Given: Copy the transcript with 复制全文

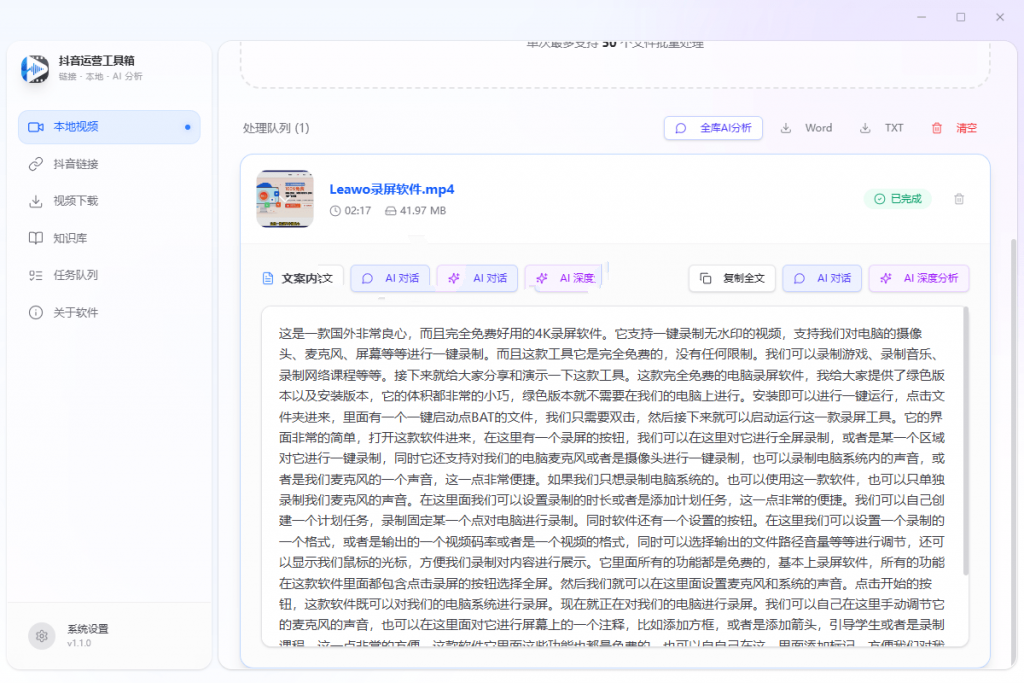Looking at the screenshot, I should tap(732, 278).
